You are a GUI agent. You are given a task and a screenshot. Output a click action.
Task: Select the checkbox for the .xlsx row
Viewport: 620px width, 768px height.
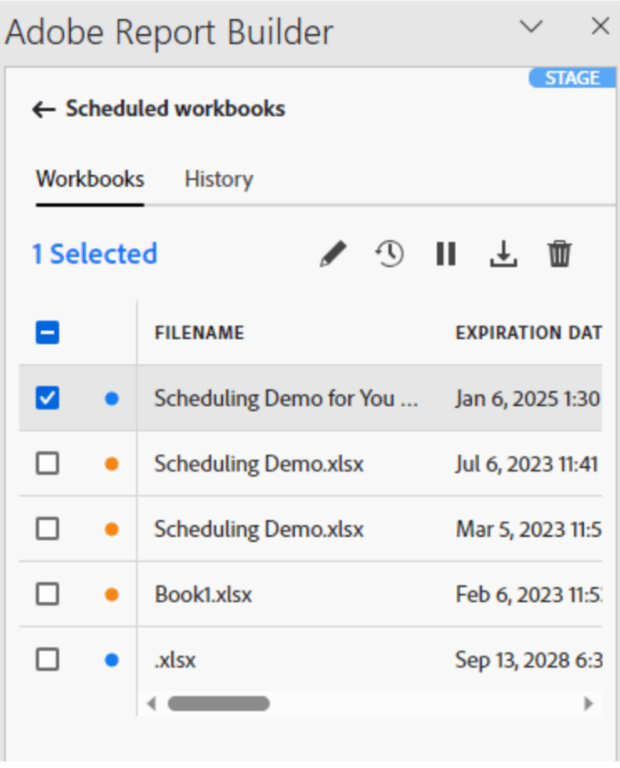(x=48, y=659)
